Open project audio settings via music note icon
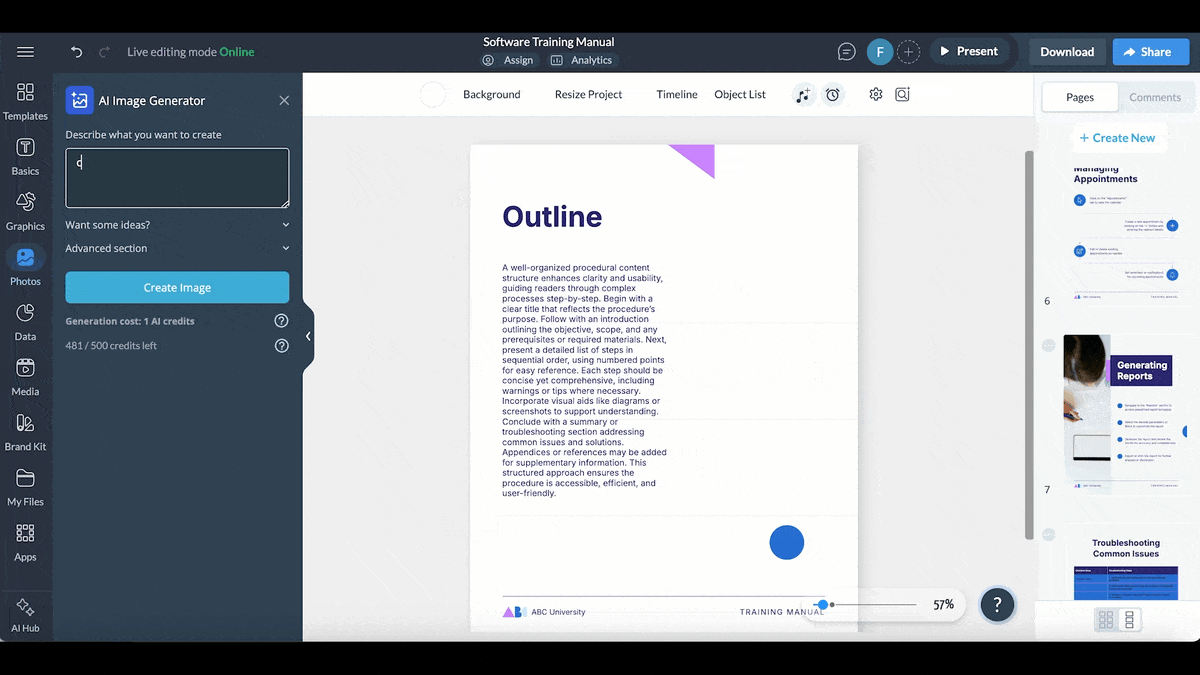The image size is (1200, 675). pyautogui.click(x=803, y=94)
